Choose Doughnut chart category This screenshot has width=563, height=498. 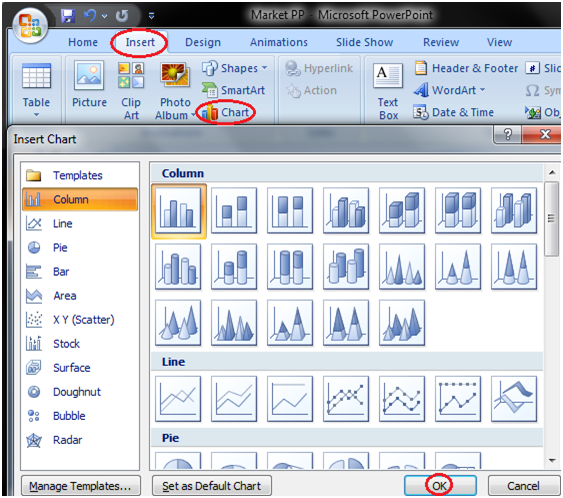80,392
